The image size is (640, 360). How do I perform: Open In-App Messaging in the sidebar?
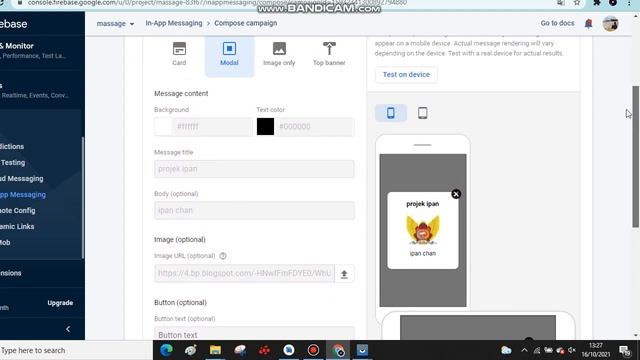(23, 195)
